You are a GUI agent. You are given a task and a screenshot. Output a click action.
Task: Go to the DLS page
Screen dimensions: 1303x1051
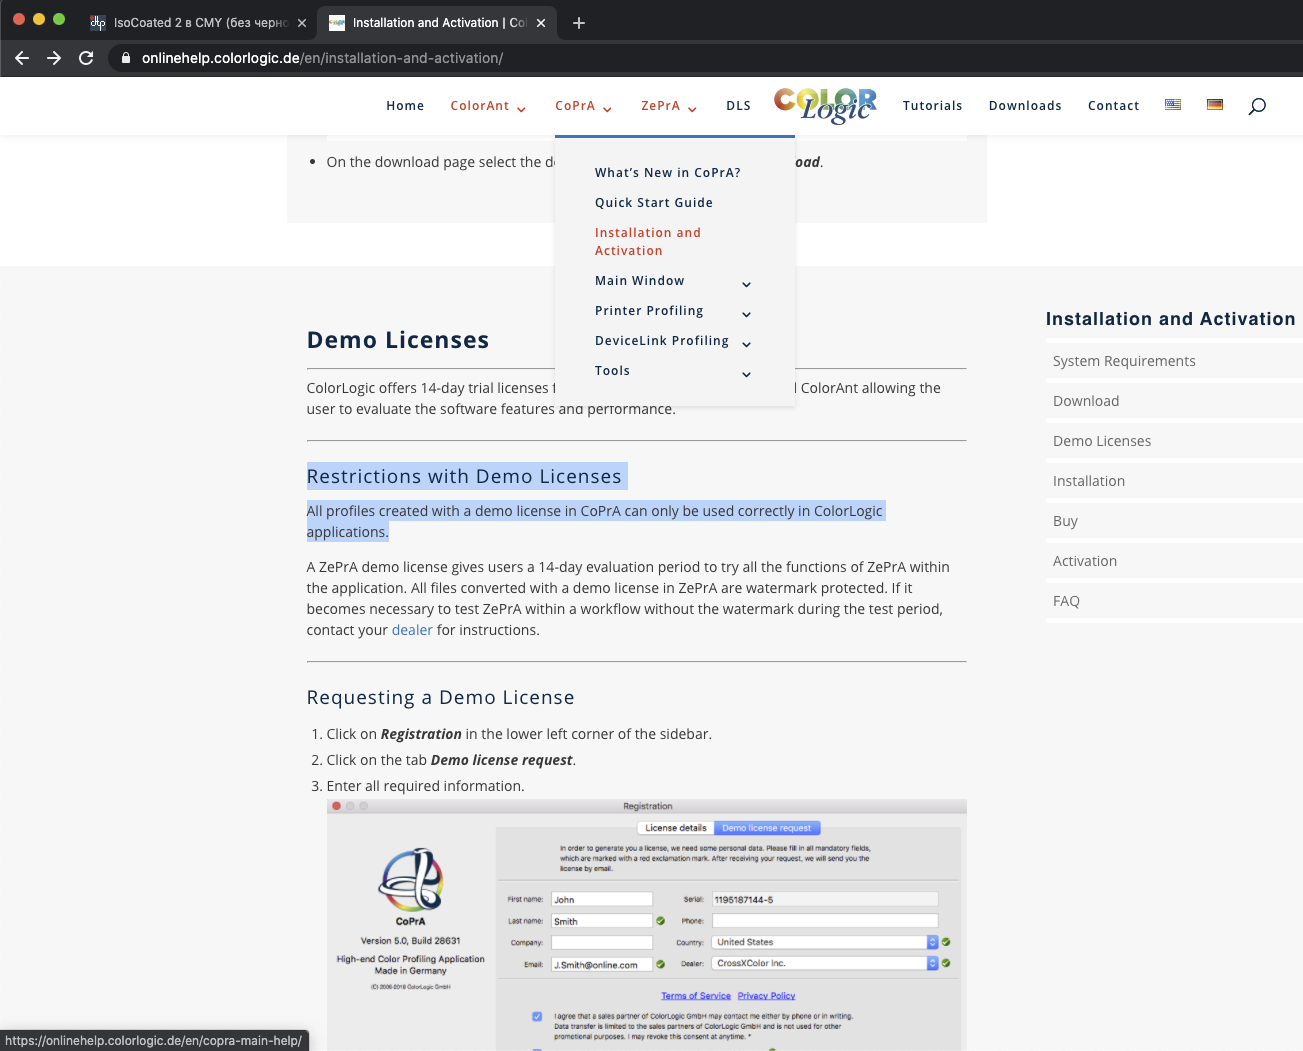738,106
